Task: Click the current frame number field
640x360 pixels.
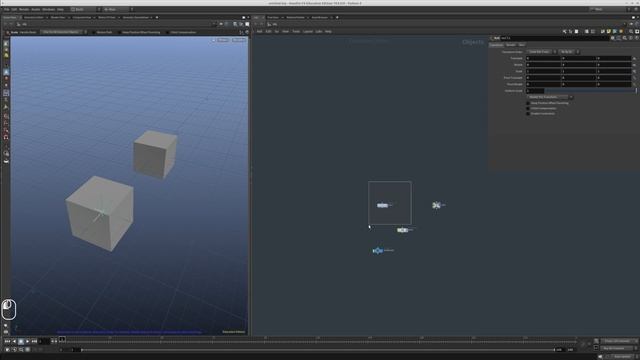Action: tap(44, 341)
